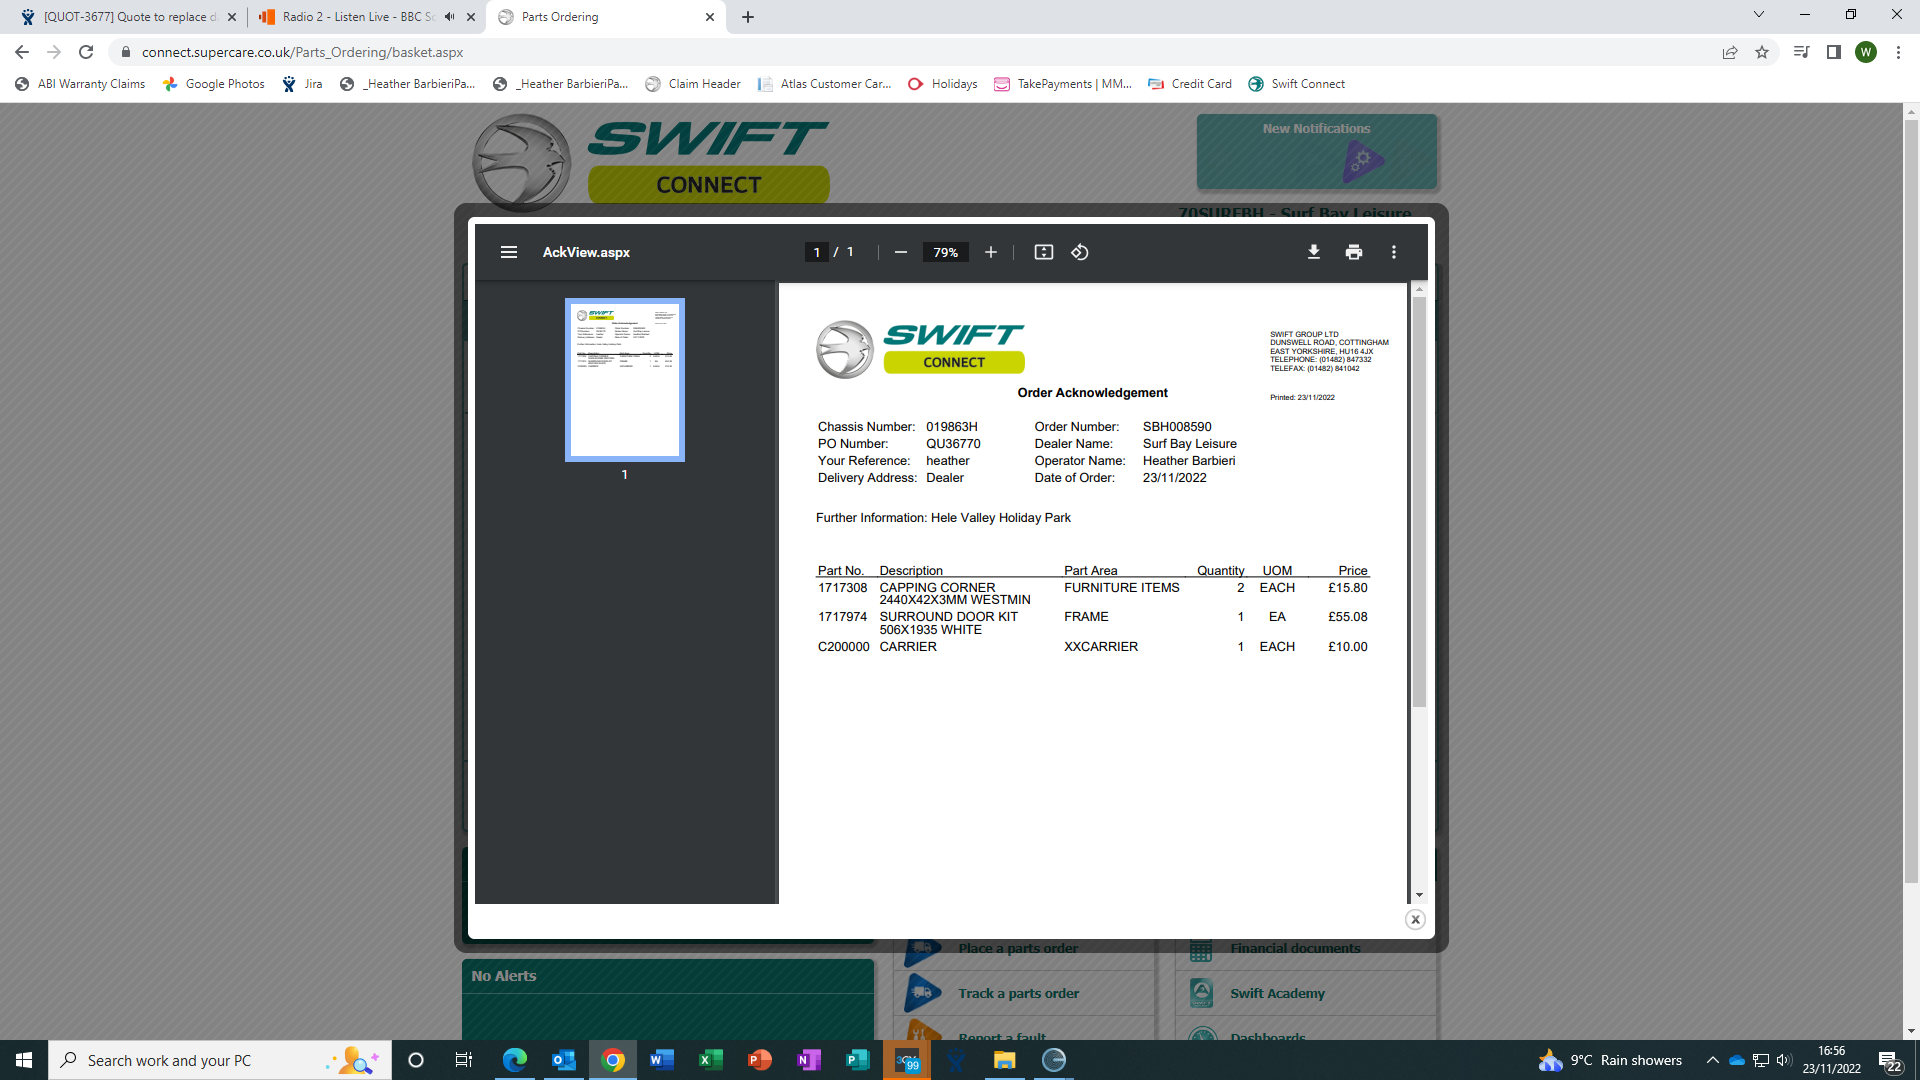Click the 79% zoom level field
The image size is (1920, 1080).
pos(945,252)
